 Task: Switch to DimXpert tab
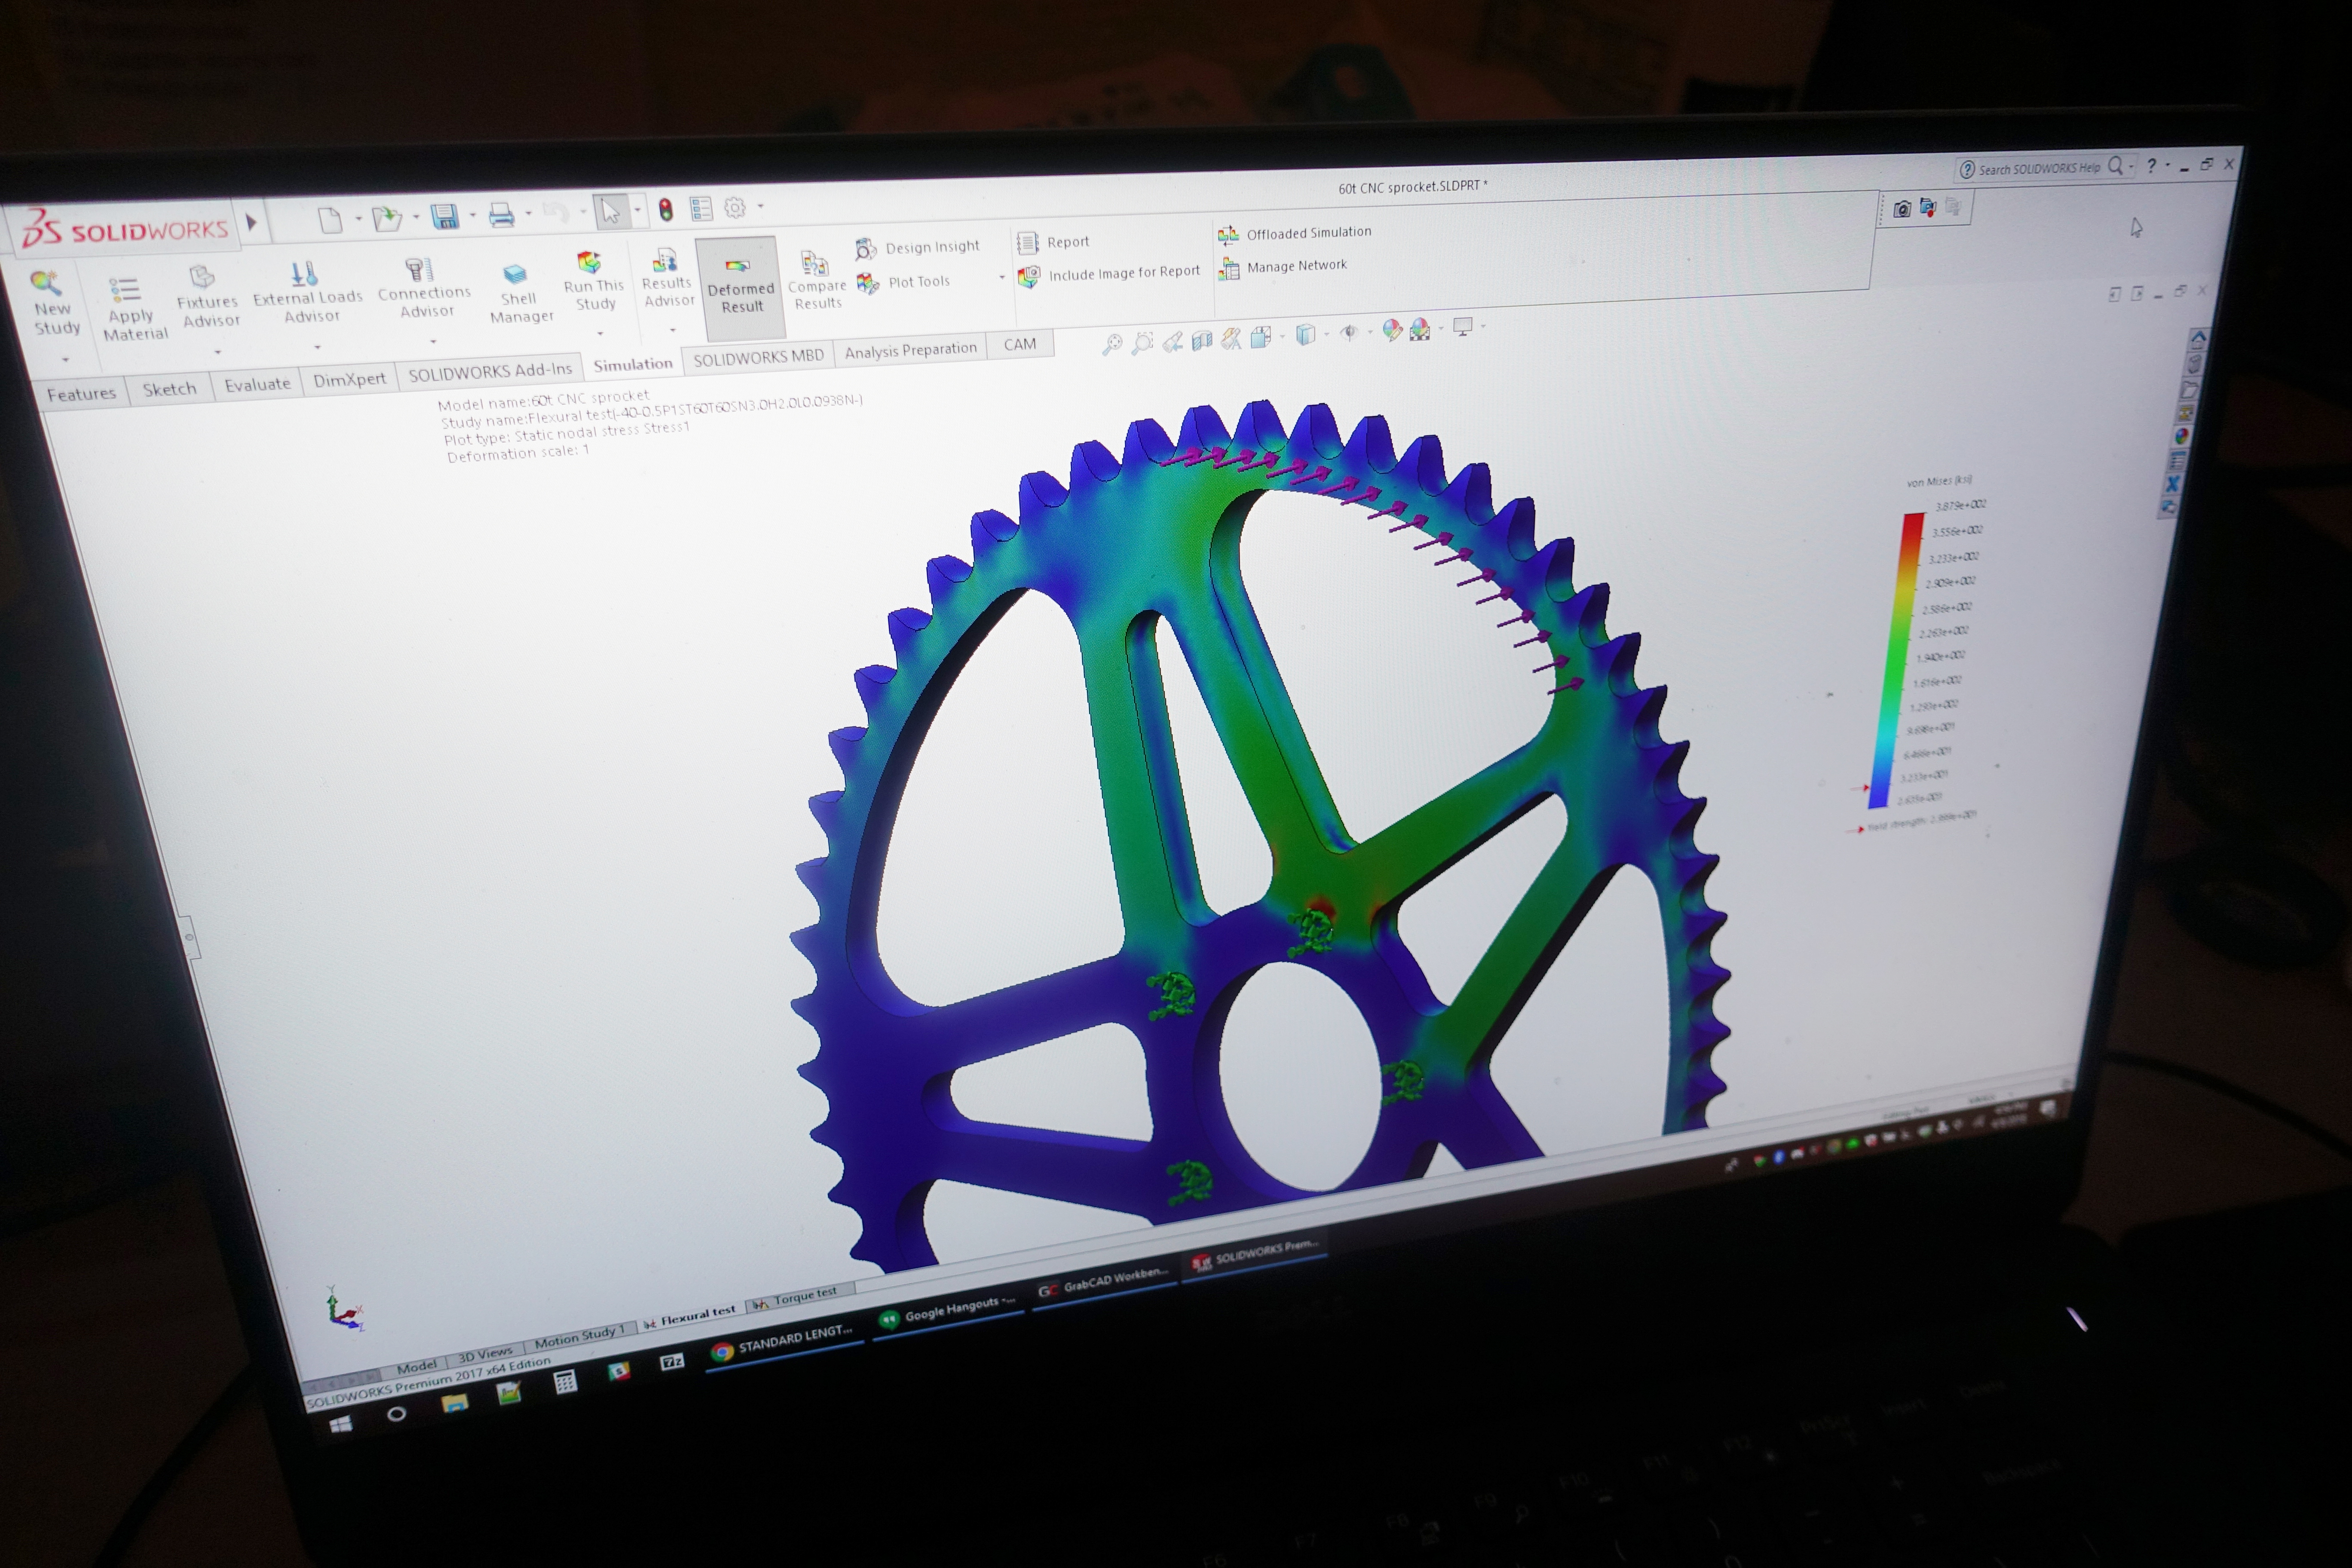click(349, 380)
